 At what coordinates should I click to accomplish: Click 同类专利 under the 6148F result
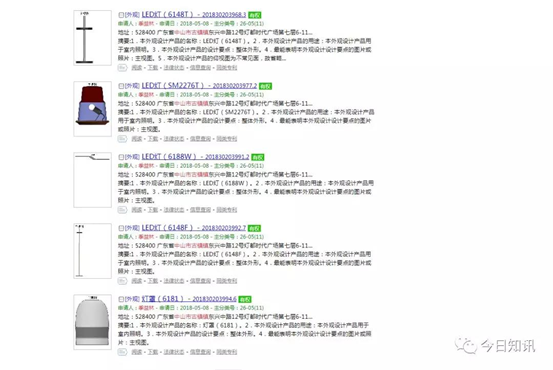(227, 281)
